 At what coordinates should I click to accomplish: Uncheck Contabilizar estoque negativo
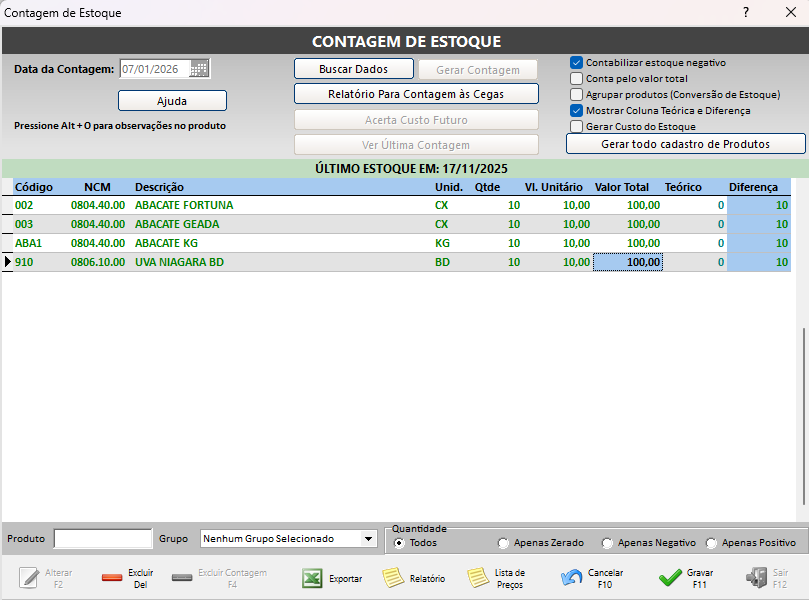click(576, 62)
